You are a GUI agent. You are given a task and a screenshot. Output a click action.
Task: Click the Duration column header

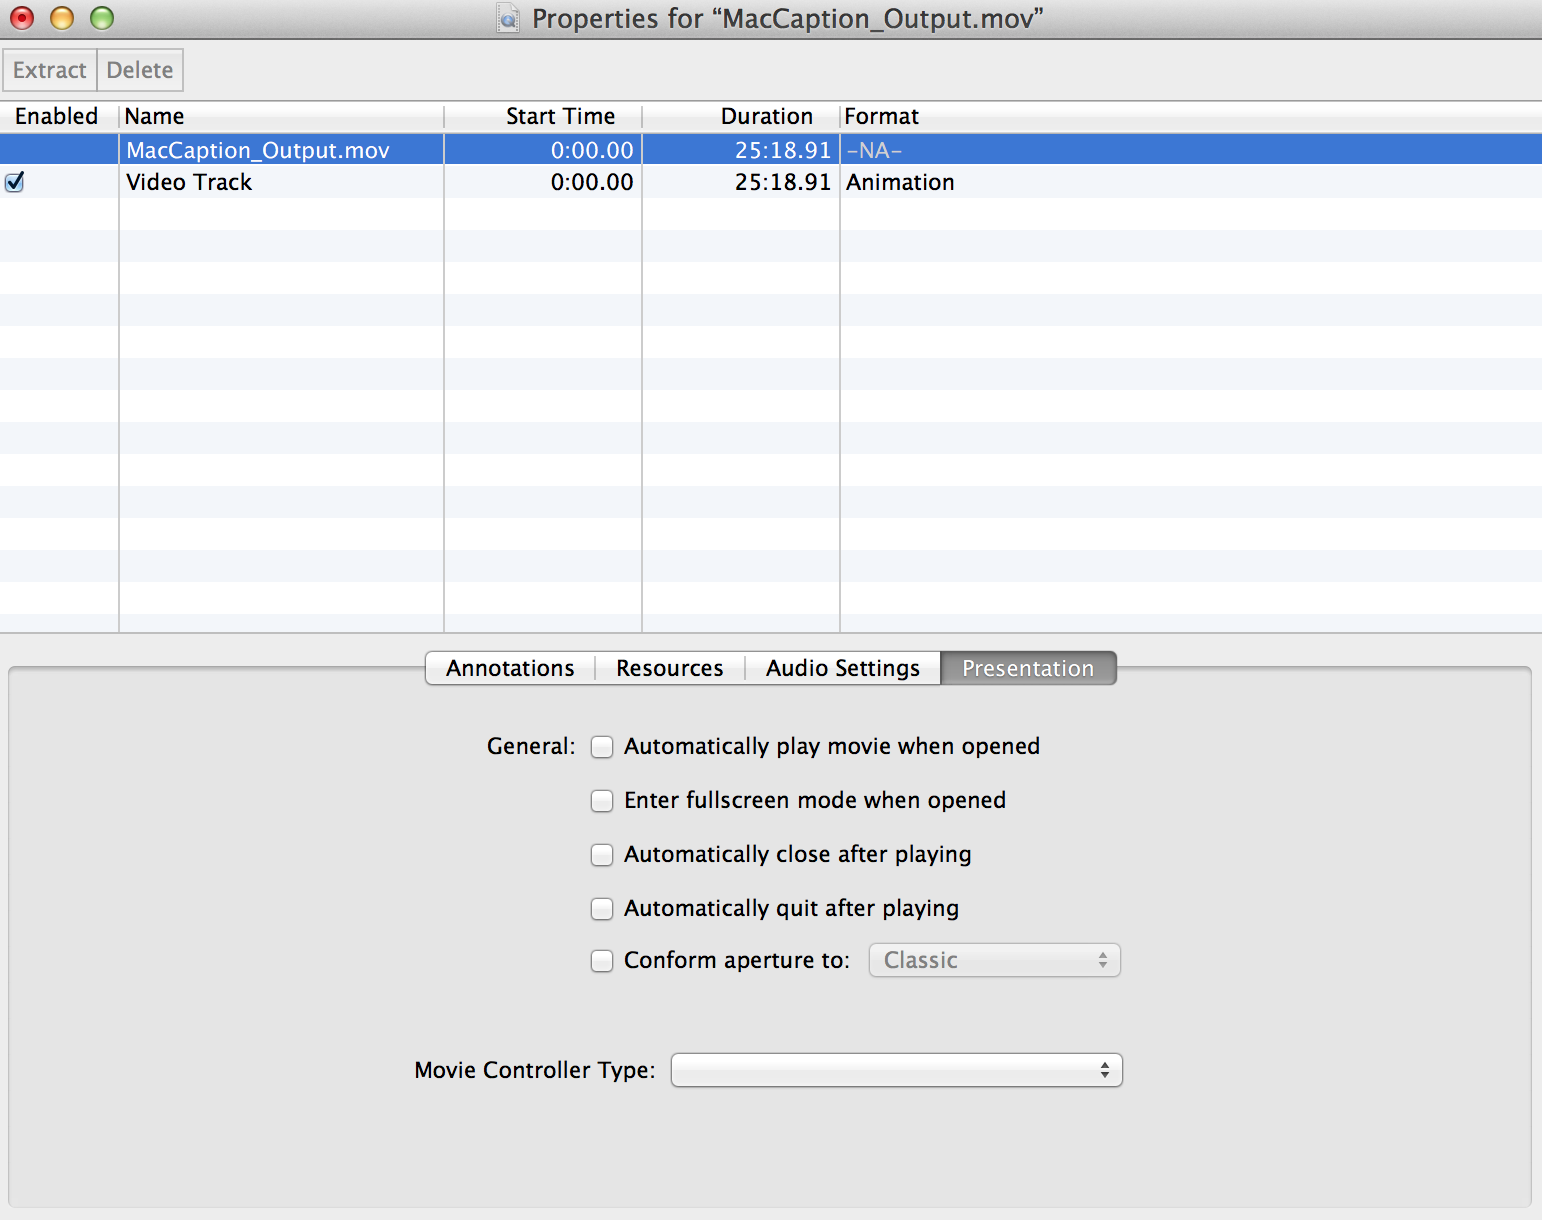pos(741,116)
